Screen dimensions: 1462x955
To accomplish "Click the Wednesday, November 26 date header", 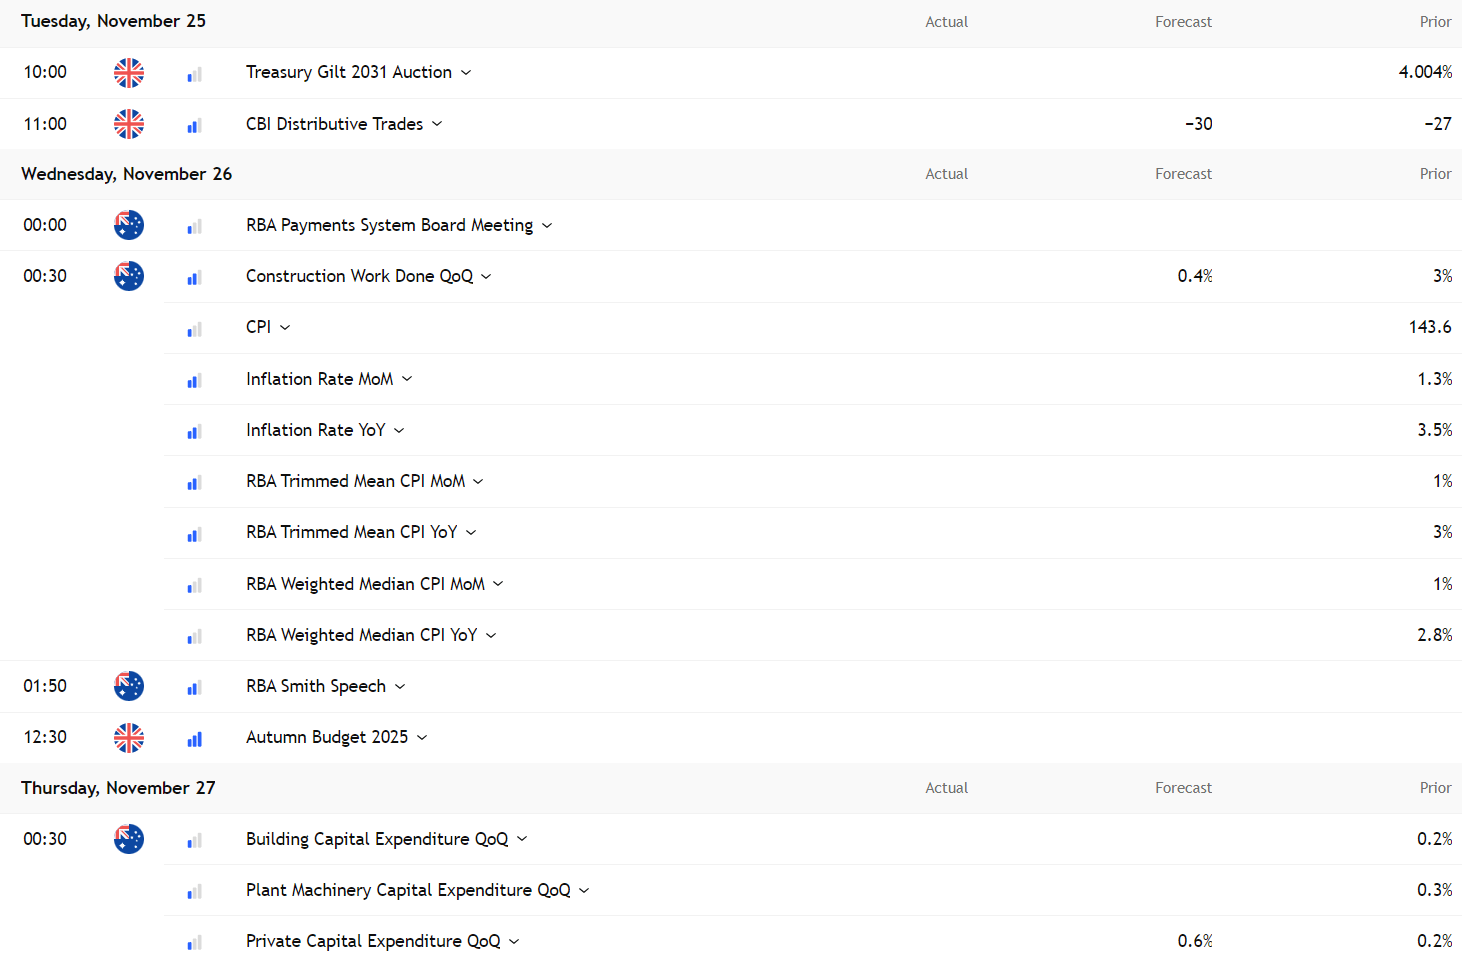I will click(x=126, y=174).
